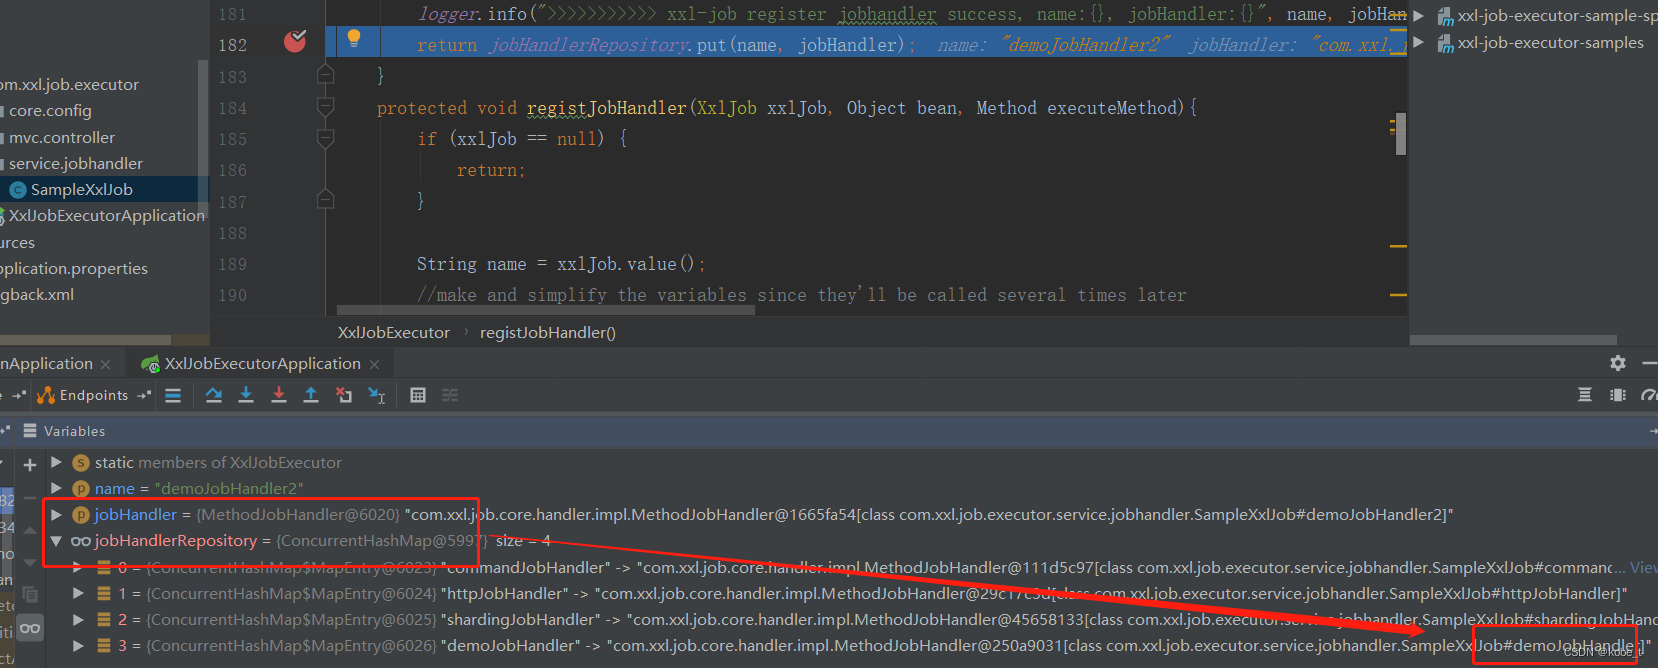This screenshot has width=1658, height=668.
Task: Select service.jobhandler package
Action: [x=76, y=163]
